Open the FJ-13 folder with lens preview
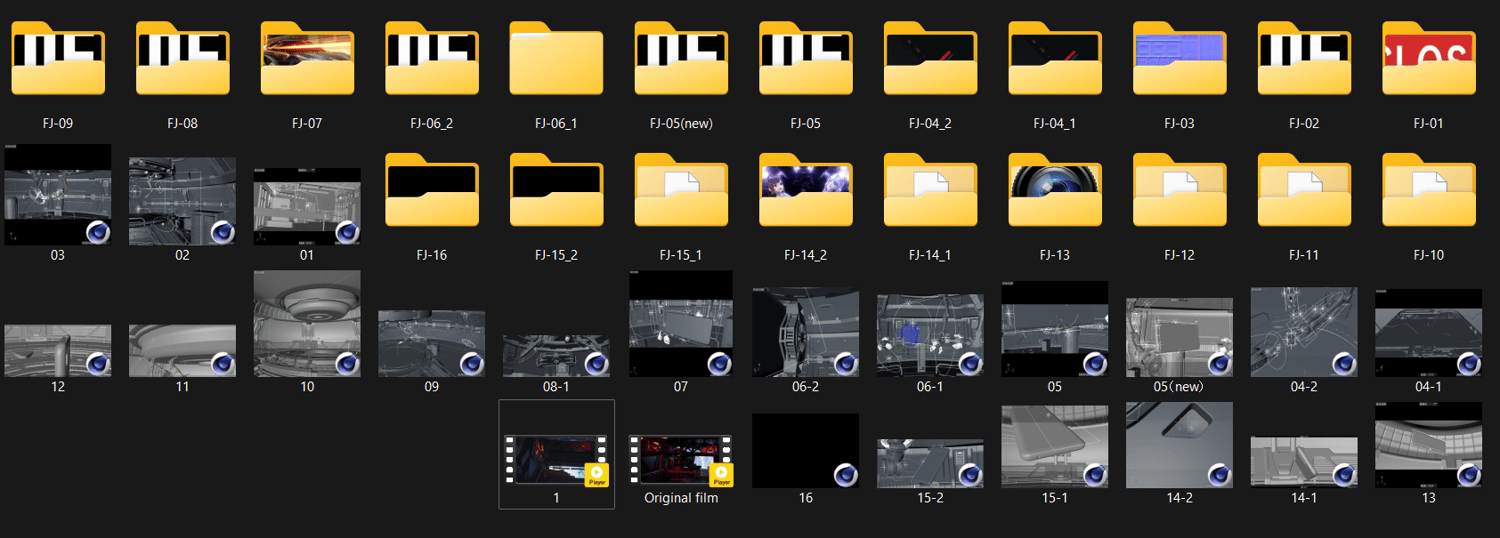Screen dimensions: 1500x538 [1055, 190]
